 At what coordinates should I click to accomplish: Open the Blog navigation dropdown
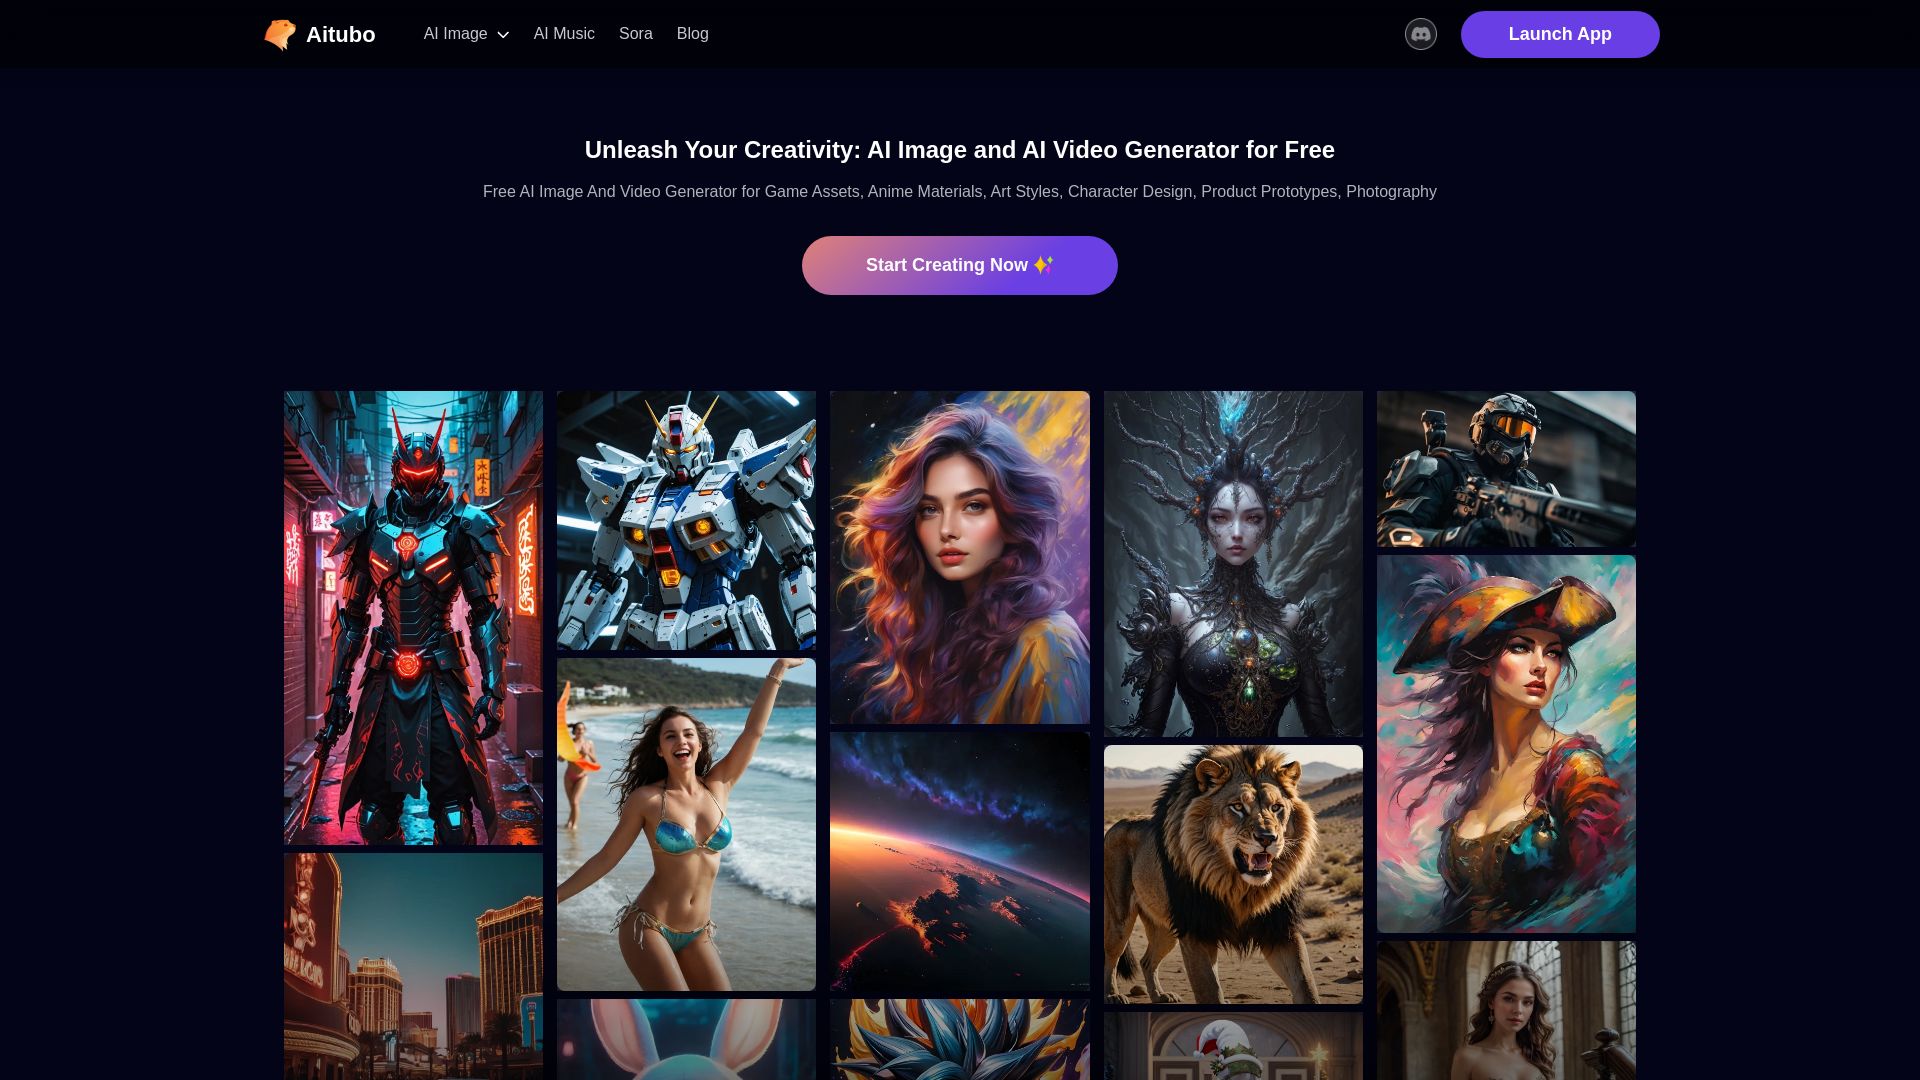click(x=692, y=33)
